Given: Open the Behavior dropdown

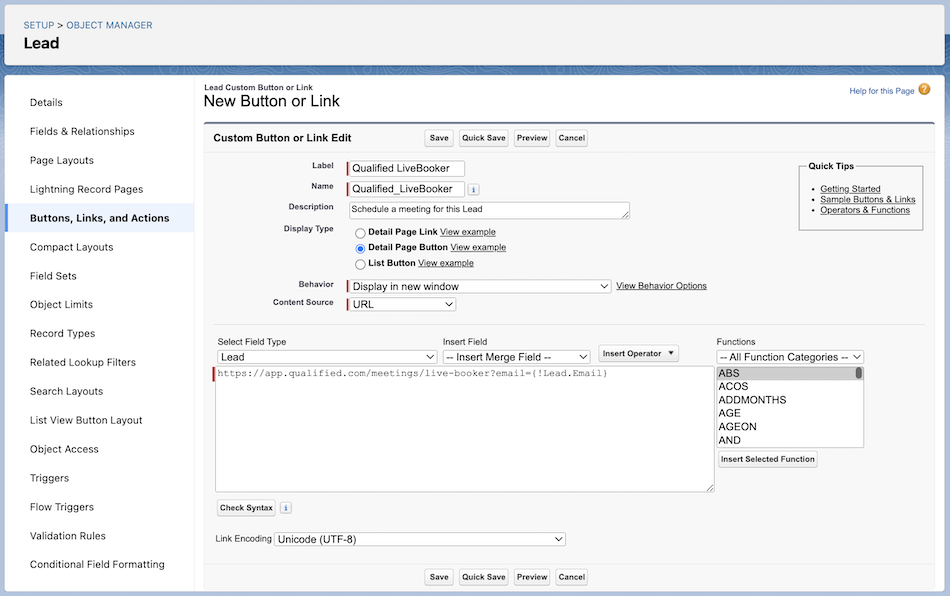Looking at the screenshot, I should (x=480, y=286).
